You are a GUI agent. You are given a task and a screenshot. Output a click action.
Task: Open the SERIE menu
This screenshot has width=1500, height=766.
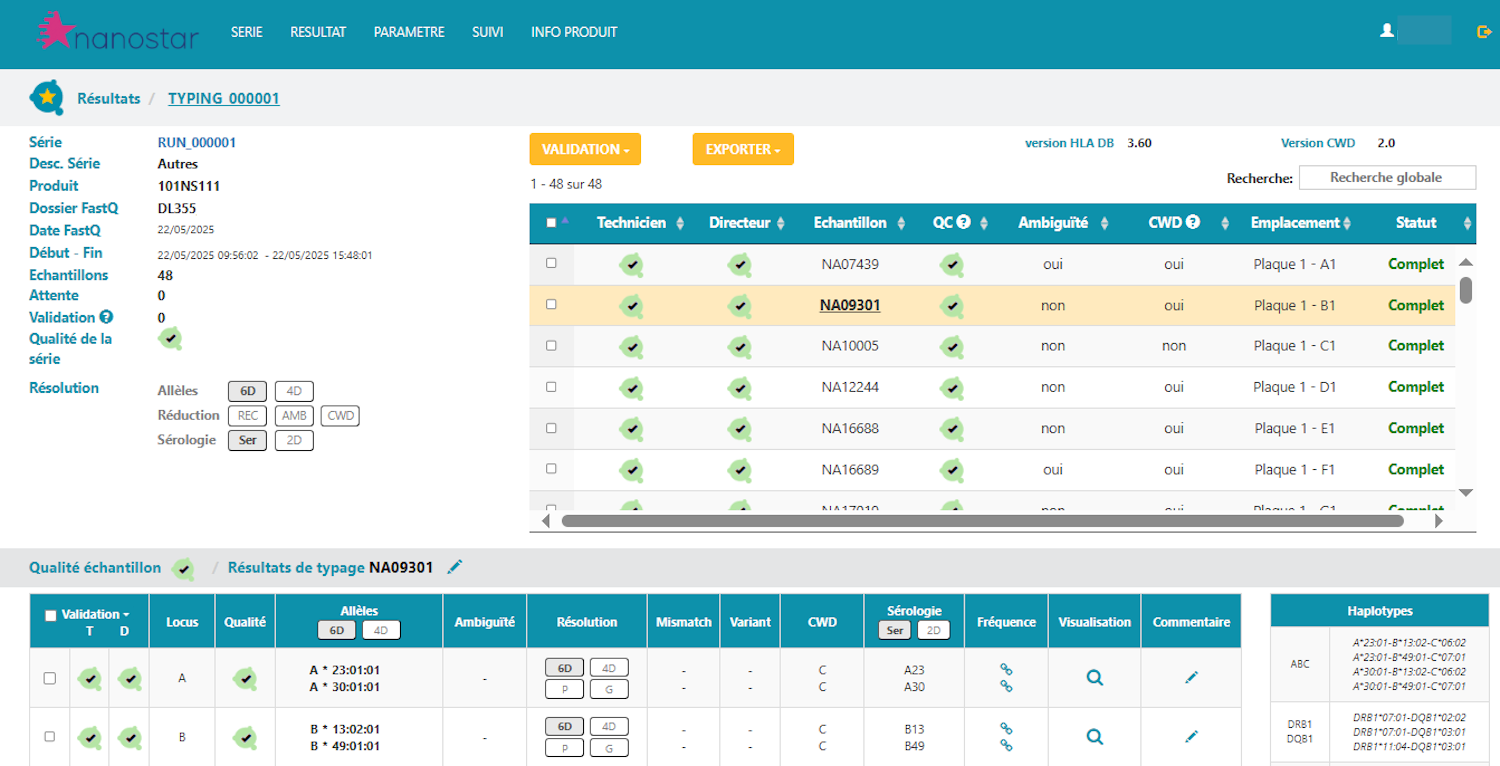(246, 32)
